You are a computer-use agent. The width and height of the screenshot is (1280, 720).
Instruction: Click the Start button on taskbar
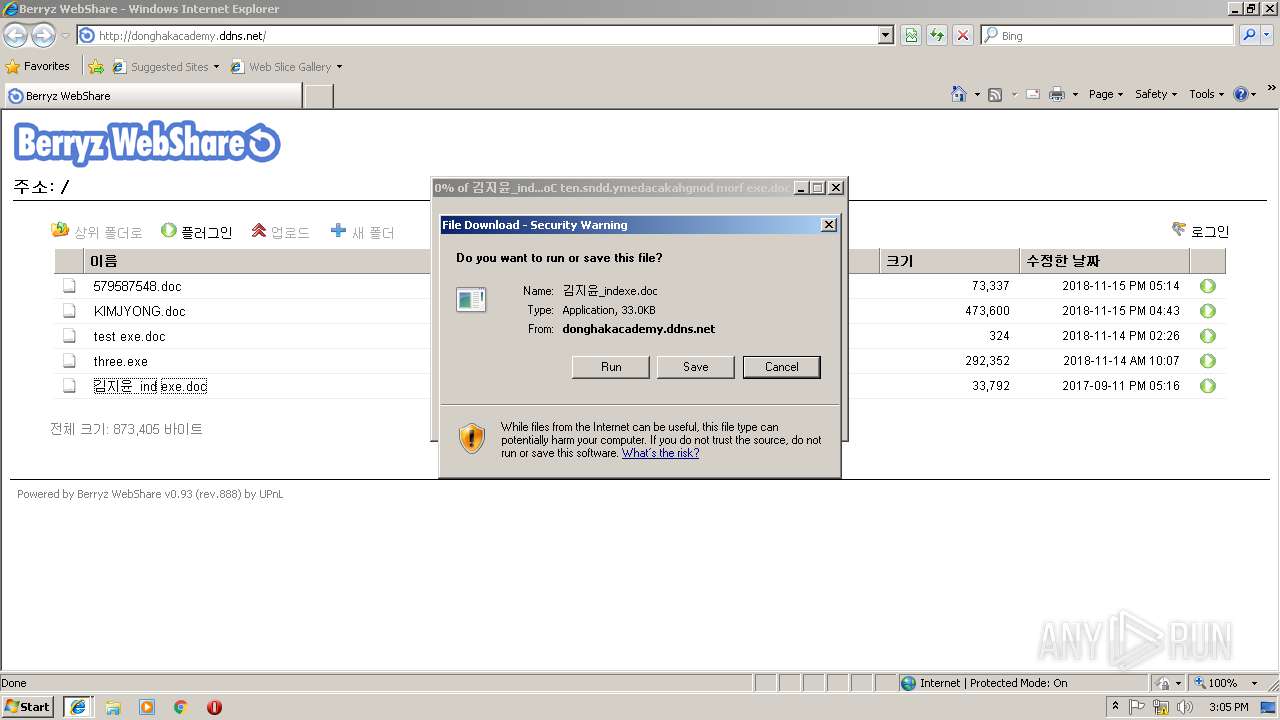click(x=27, y=706)
